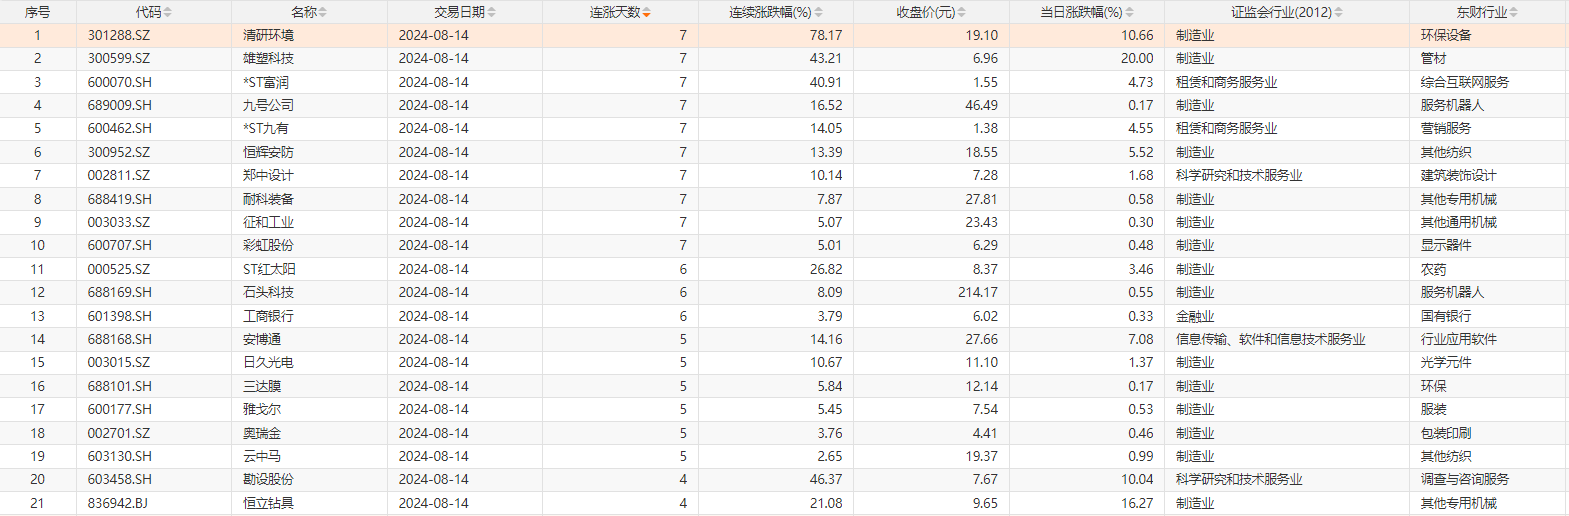Select 信息传输、软件和信息技术服务业 cell
1569x516 pixels.
(x=1270, y=339)
